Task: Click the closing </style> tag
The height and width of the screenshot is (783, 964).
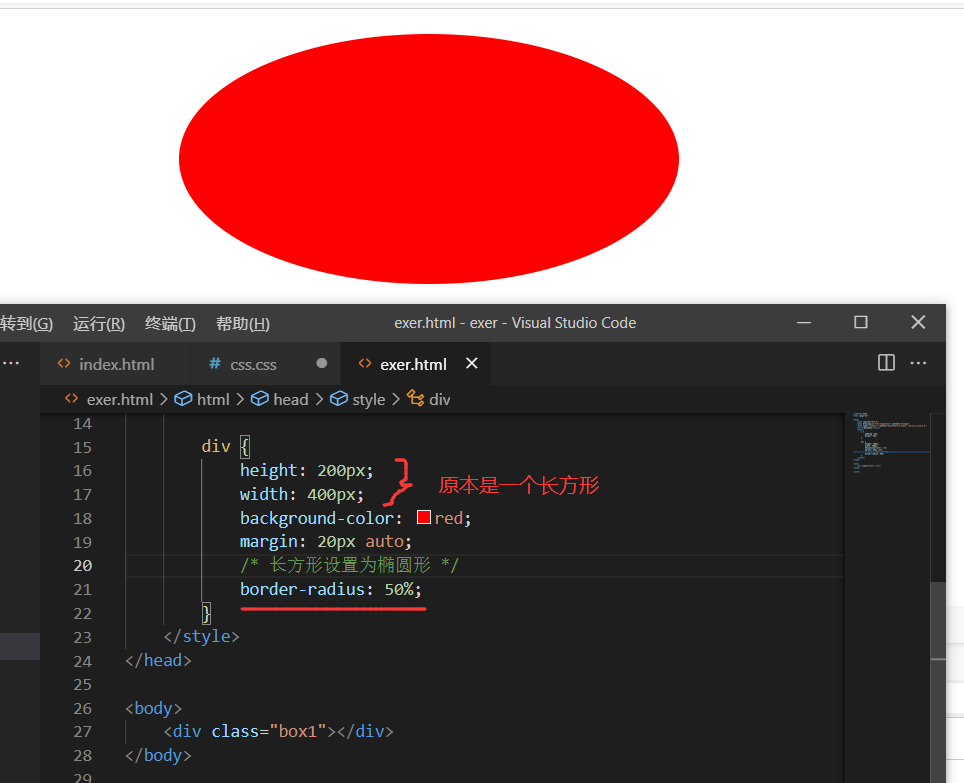Action: pos(202,636)
